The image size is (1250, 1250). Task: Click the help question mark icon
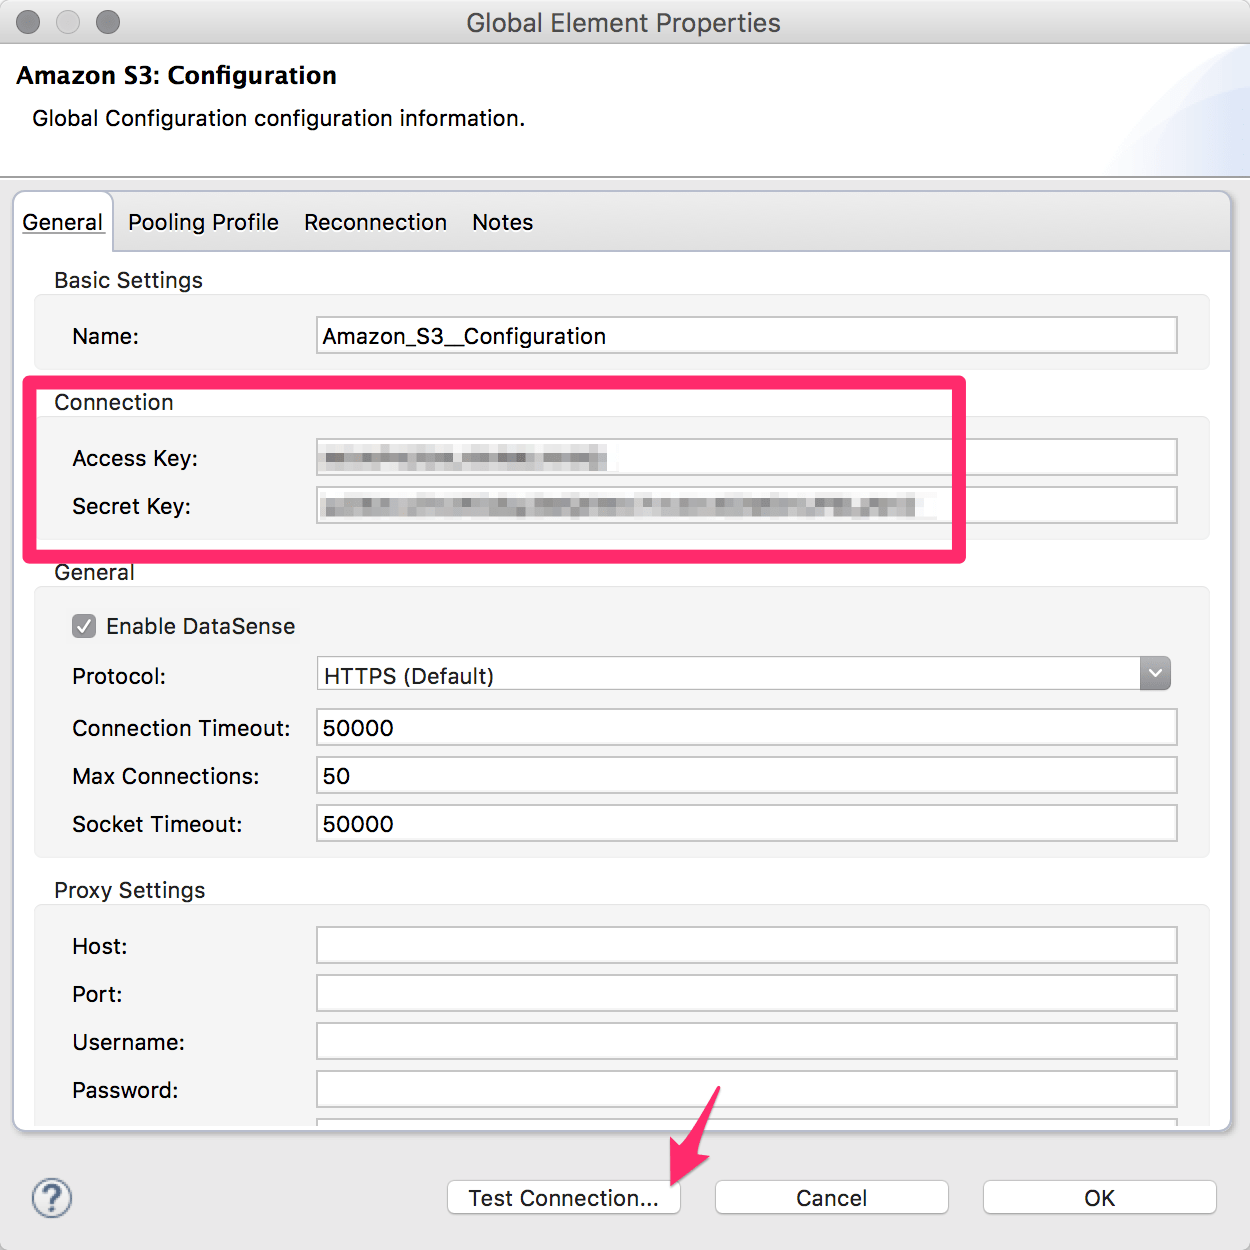point(51,1197)
